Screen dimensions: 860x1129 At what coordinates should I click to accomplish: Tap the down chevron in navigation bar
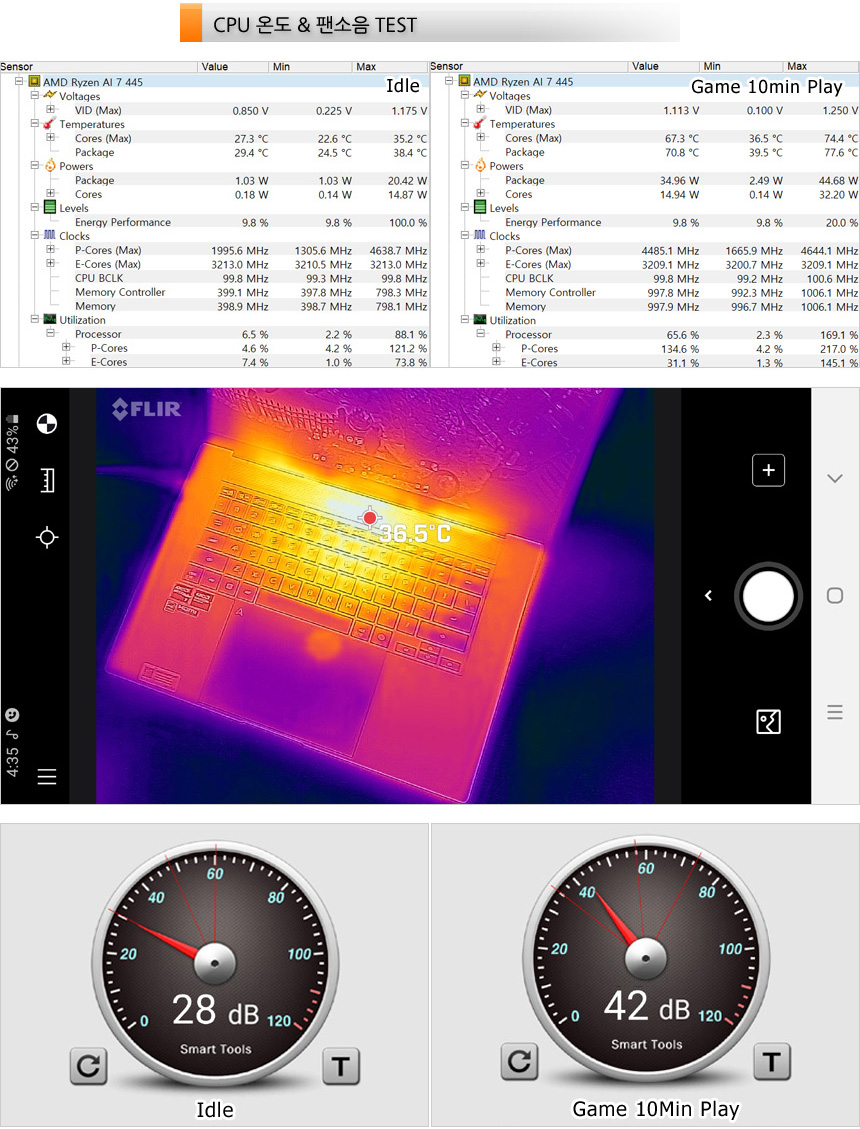point(835,479)
